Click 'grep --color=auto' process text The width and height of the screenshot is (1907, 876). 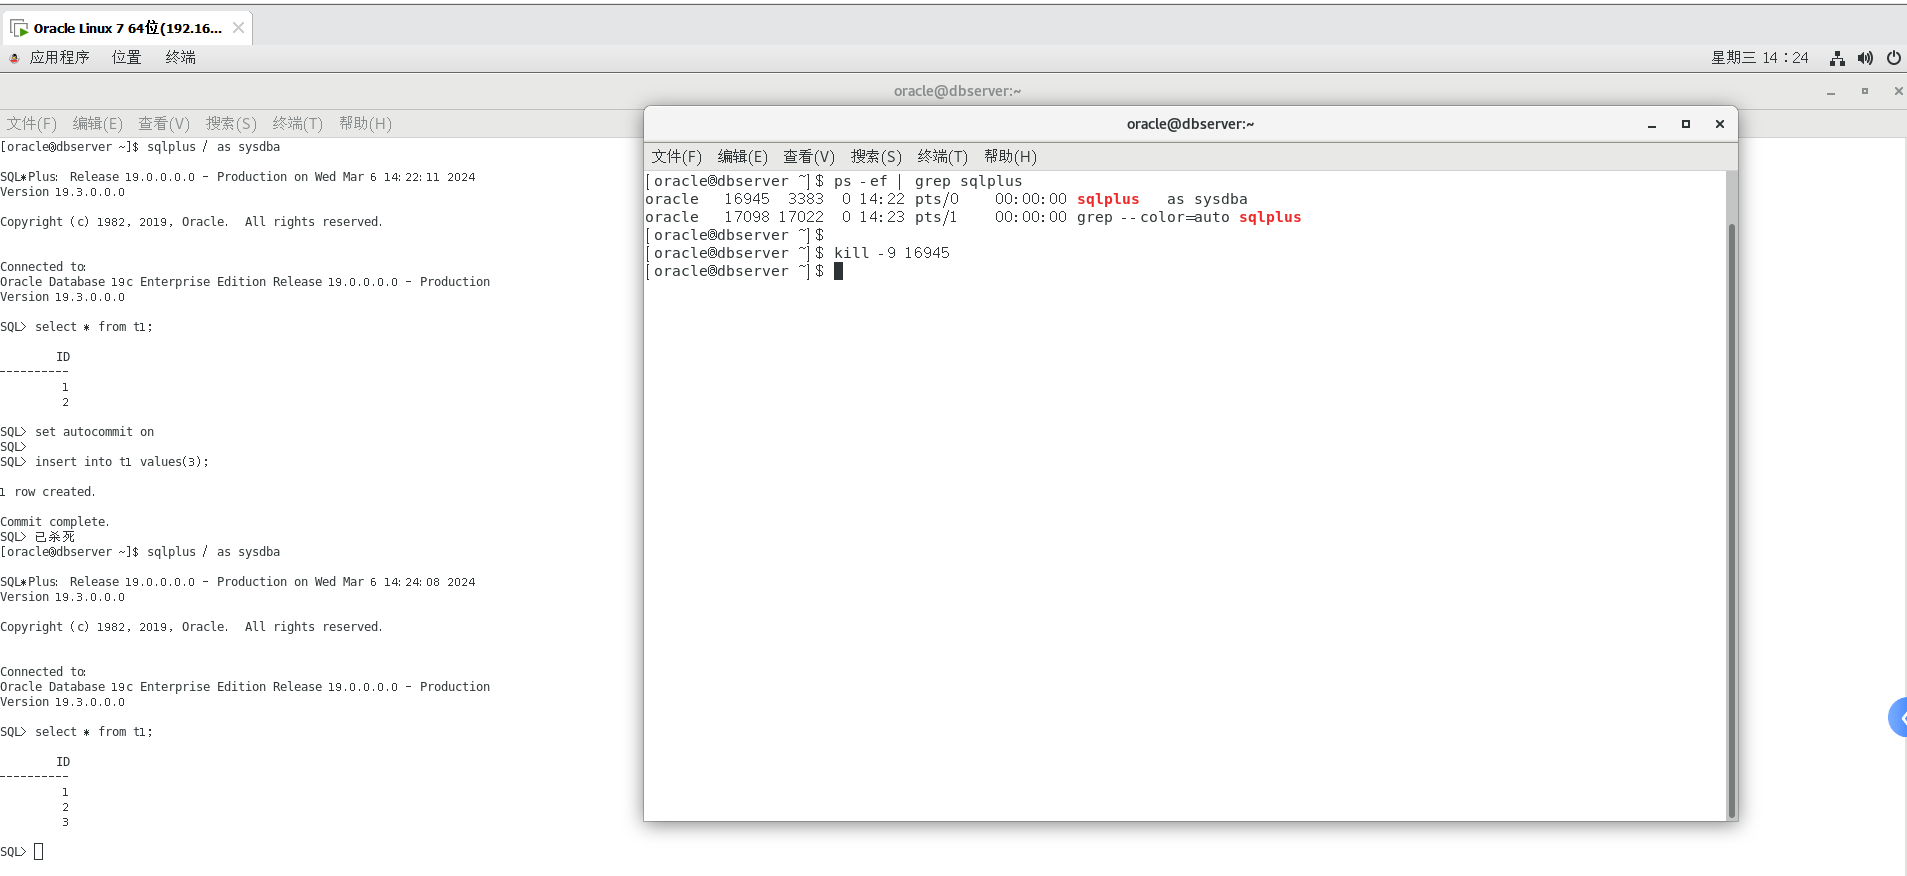1153,217
